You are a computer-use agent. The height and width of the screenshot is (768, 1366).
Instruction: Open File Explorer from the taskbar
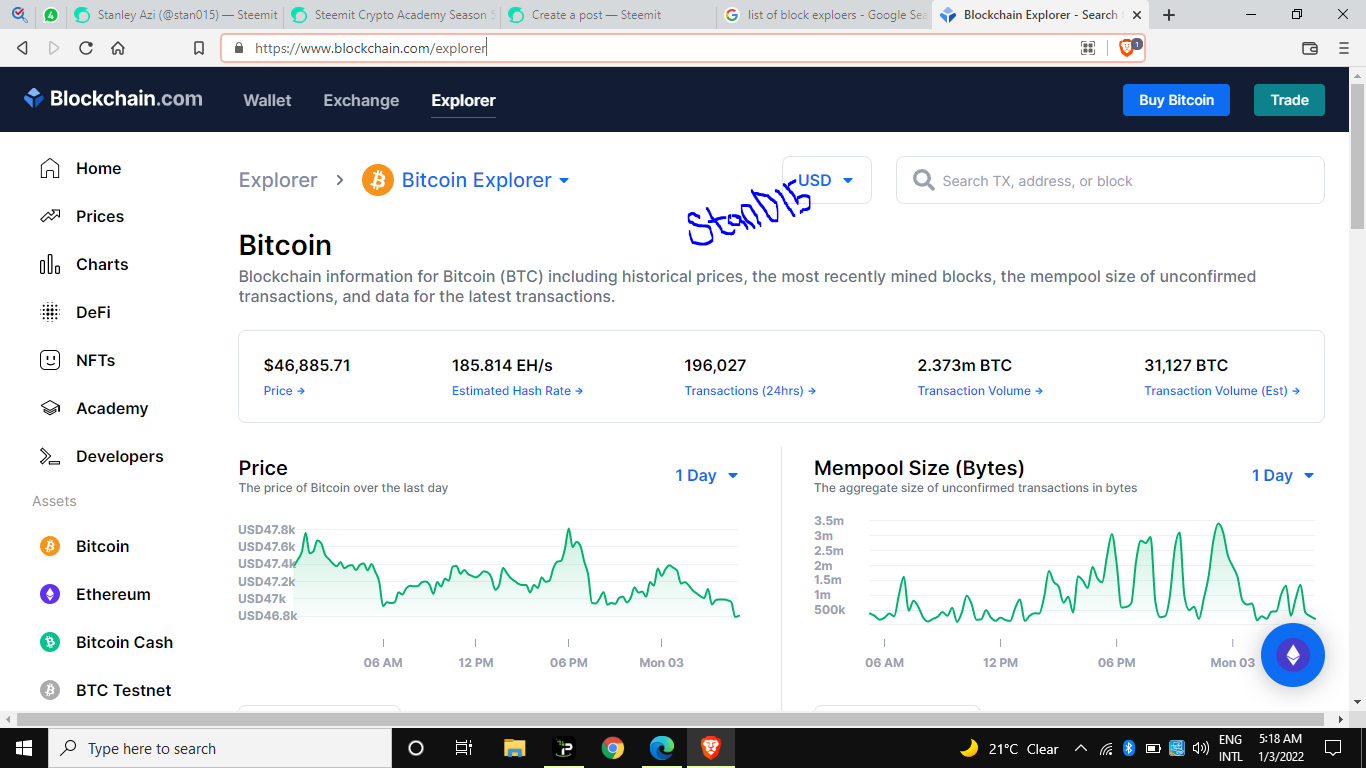click(514, 748)
